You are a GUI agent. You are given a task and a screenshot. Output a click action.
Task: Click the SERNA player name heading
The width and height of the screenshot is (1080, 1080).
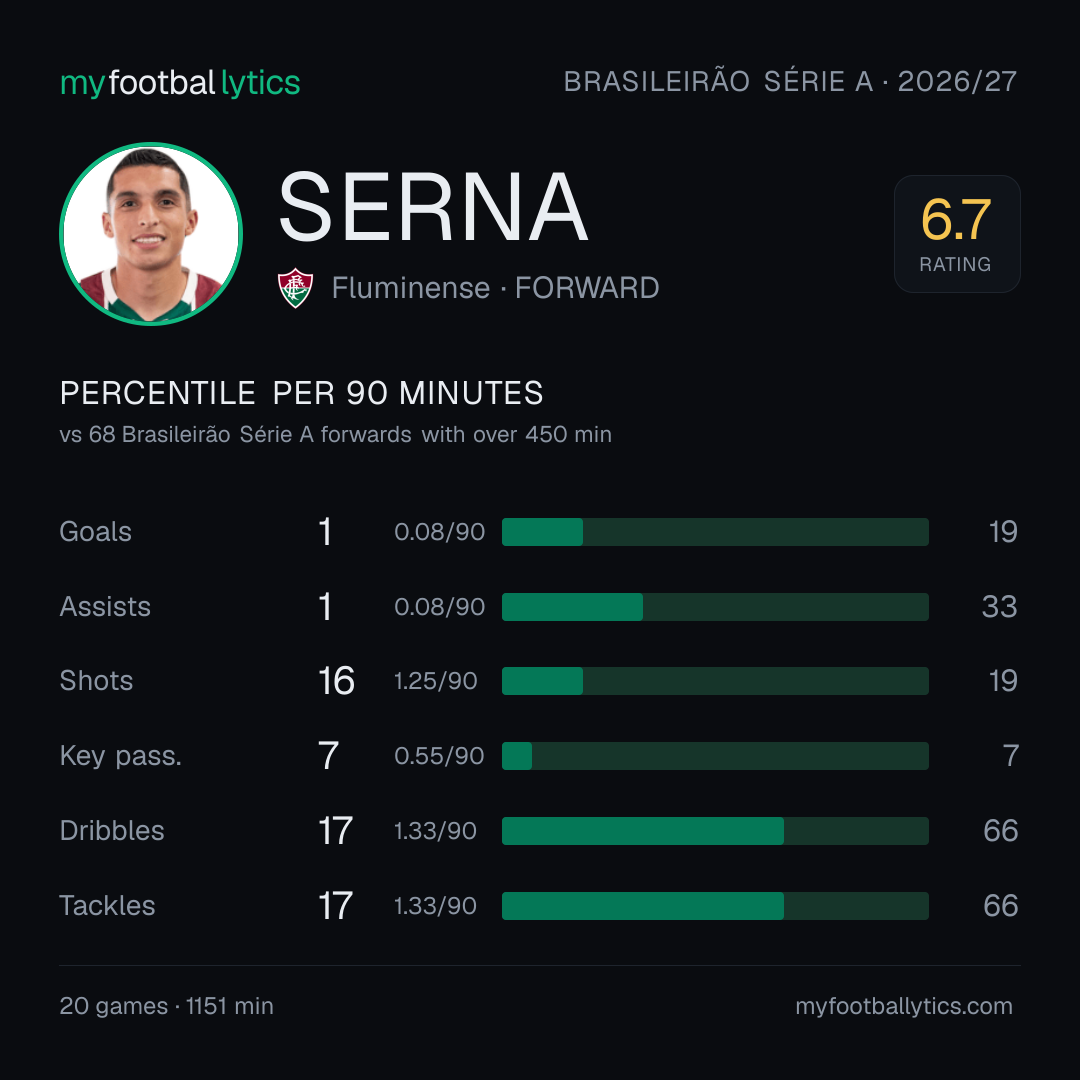pyautogui.click(x=433, y=207)
